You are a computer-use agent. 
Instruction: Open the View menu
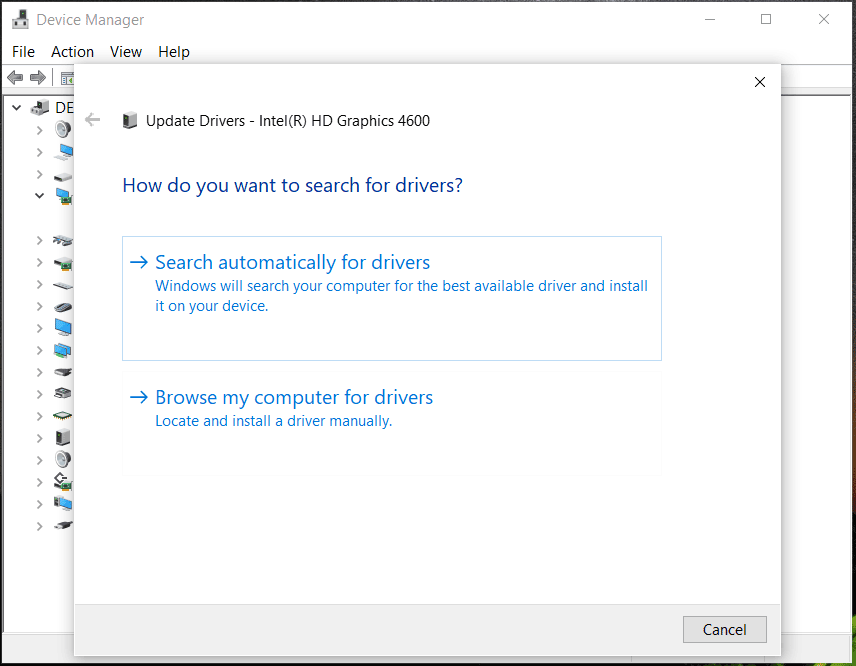tap(126, 52)
